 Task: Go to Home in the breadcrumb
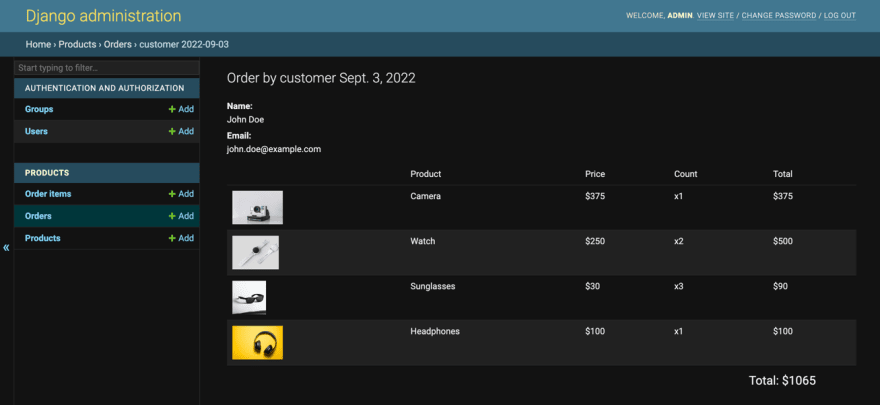coord(38,44)
